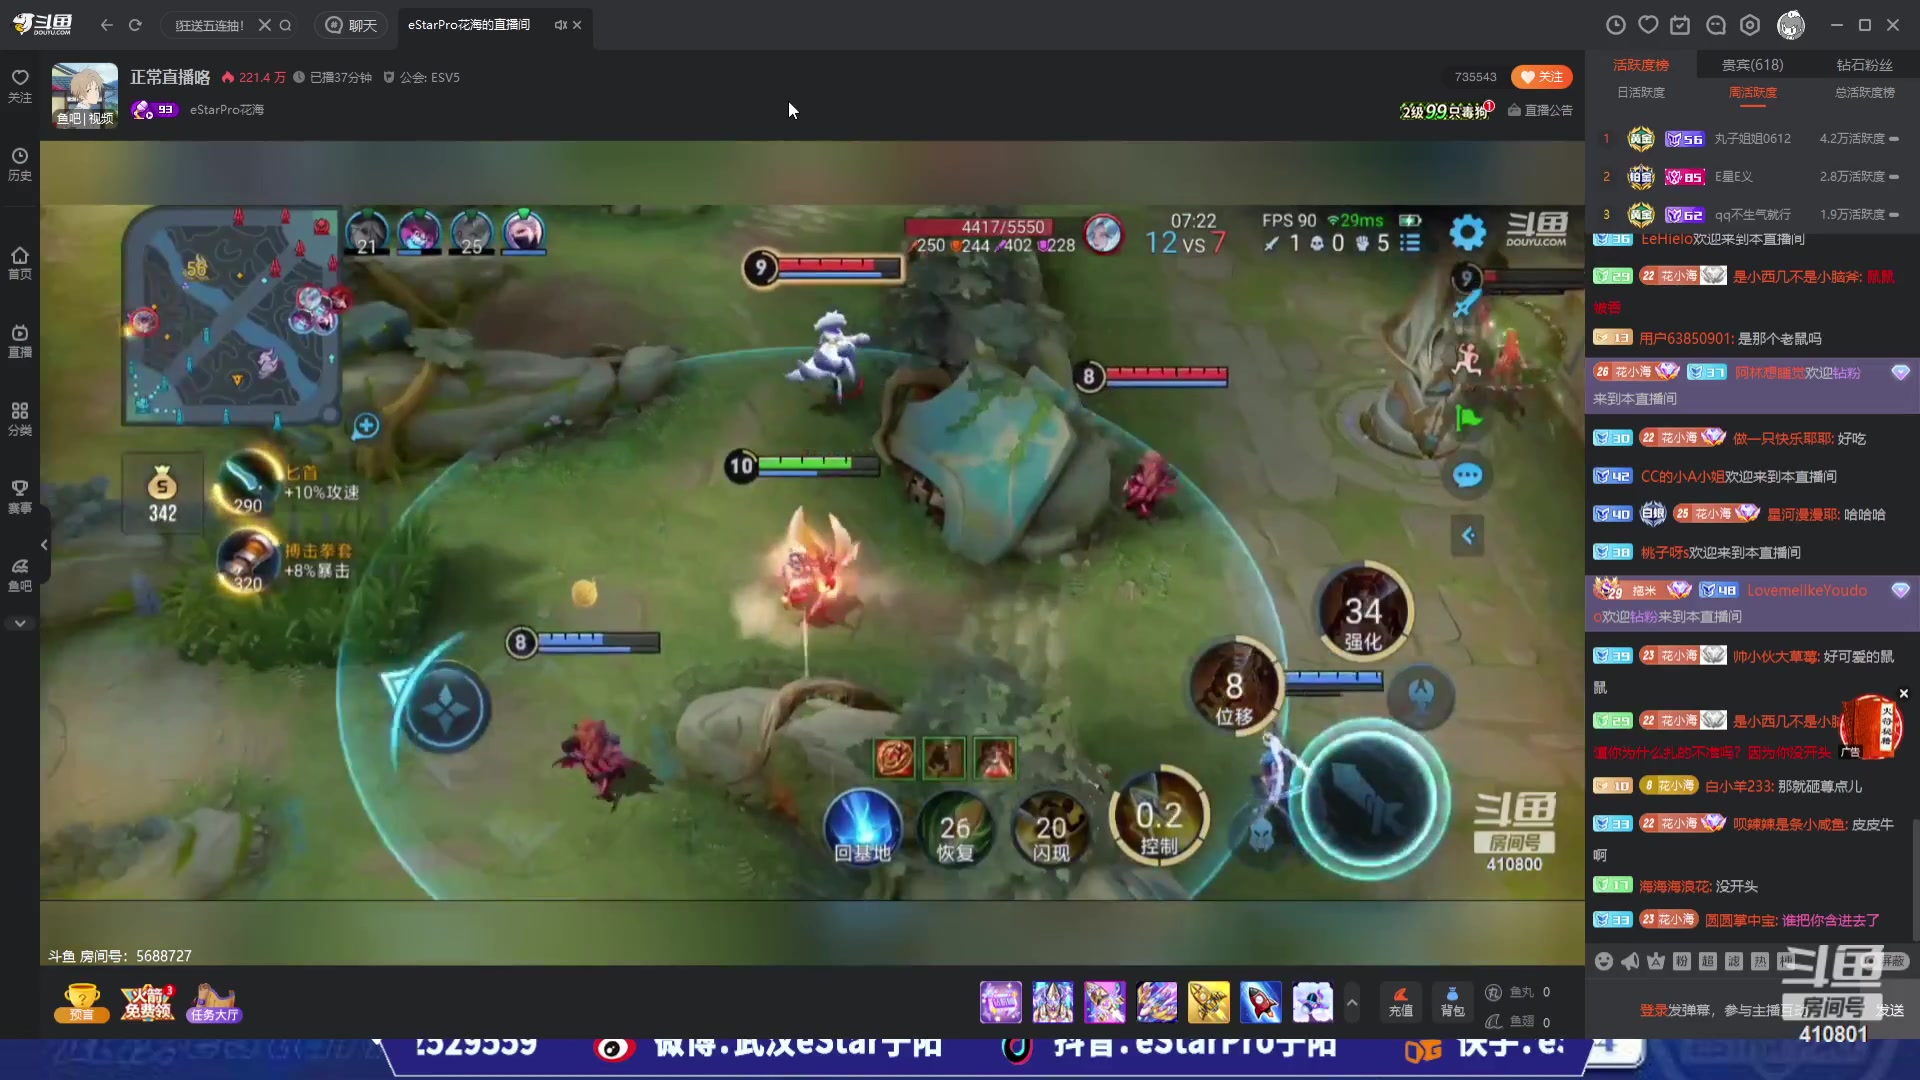The height and width of the screenshot is (1080, 1920).
Task: Click the 发送 send button
Action: [1890, 1010]
